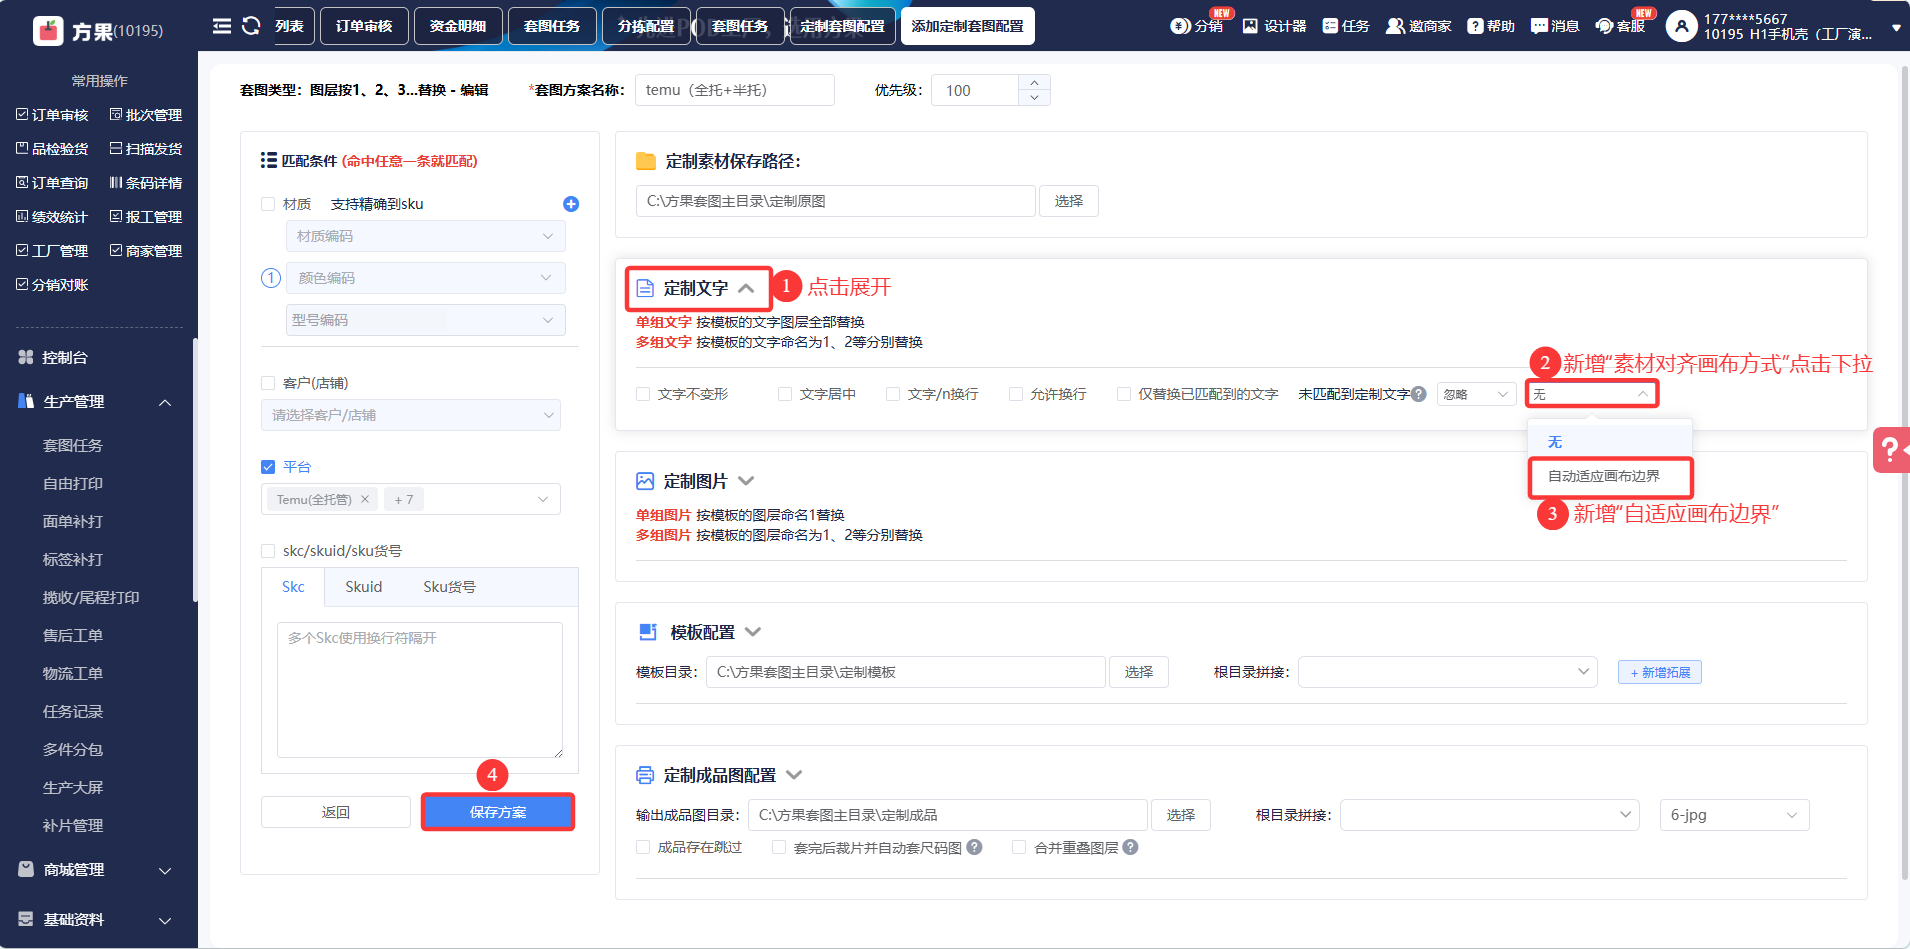The image size is (1910, 949).
Task: Enable the skc/skuid/sku货号 checkbox
Action: pyautogui.click(x=268, y=551)
